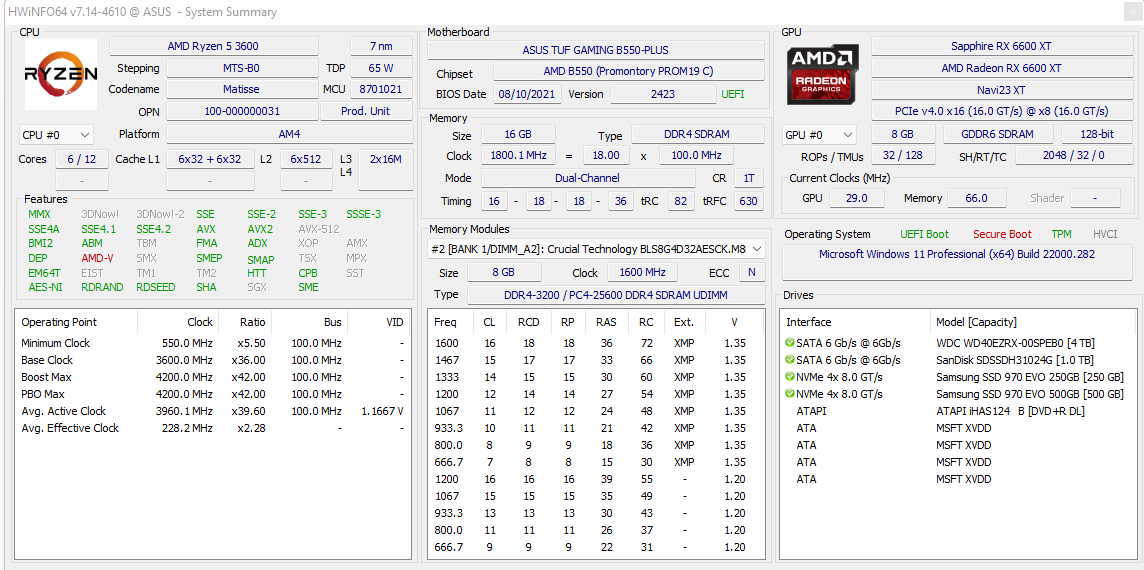1144x570 pixels.
Task: Click green check icon for SanDisk SDSSDH31024G drive
Action: (x=789, y=360)
